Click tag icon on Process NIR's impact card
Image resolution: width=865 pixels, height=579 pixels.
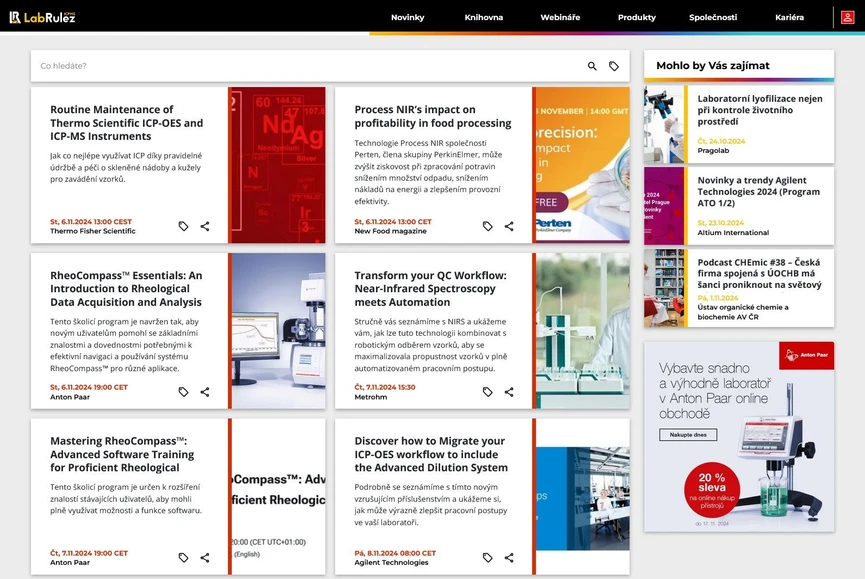click(x=488, y=226)
